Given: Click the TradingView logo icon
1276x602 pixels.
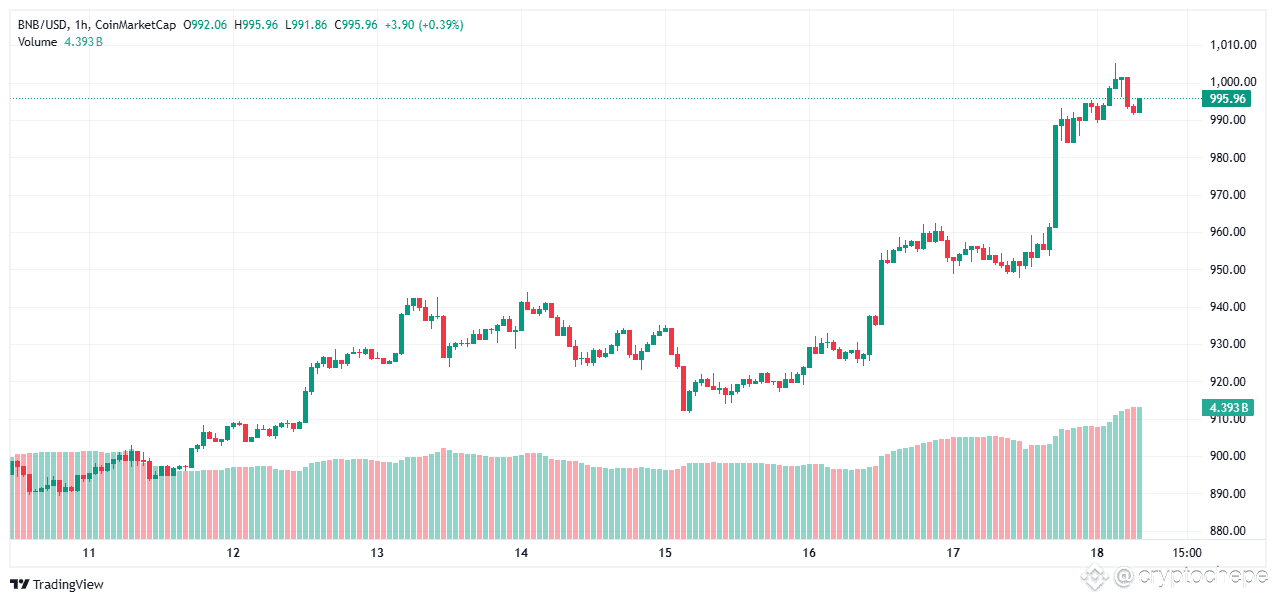Looking at the screenshot, I should click(20, 584).
